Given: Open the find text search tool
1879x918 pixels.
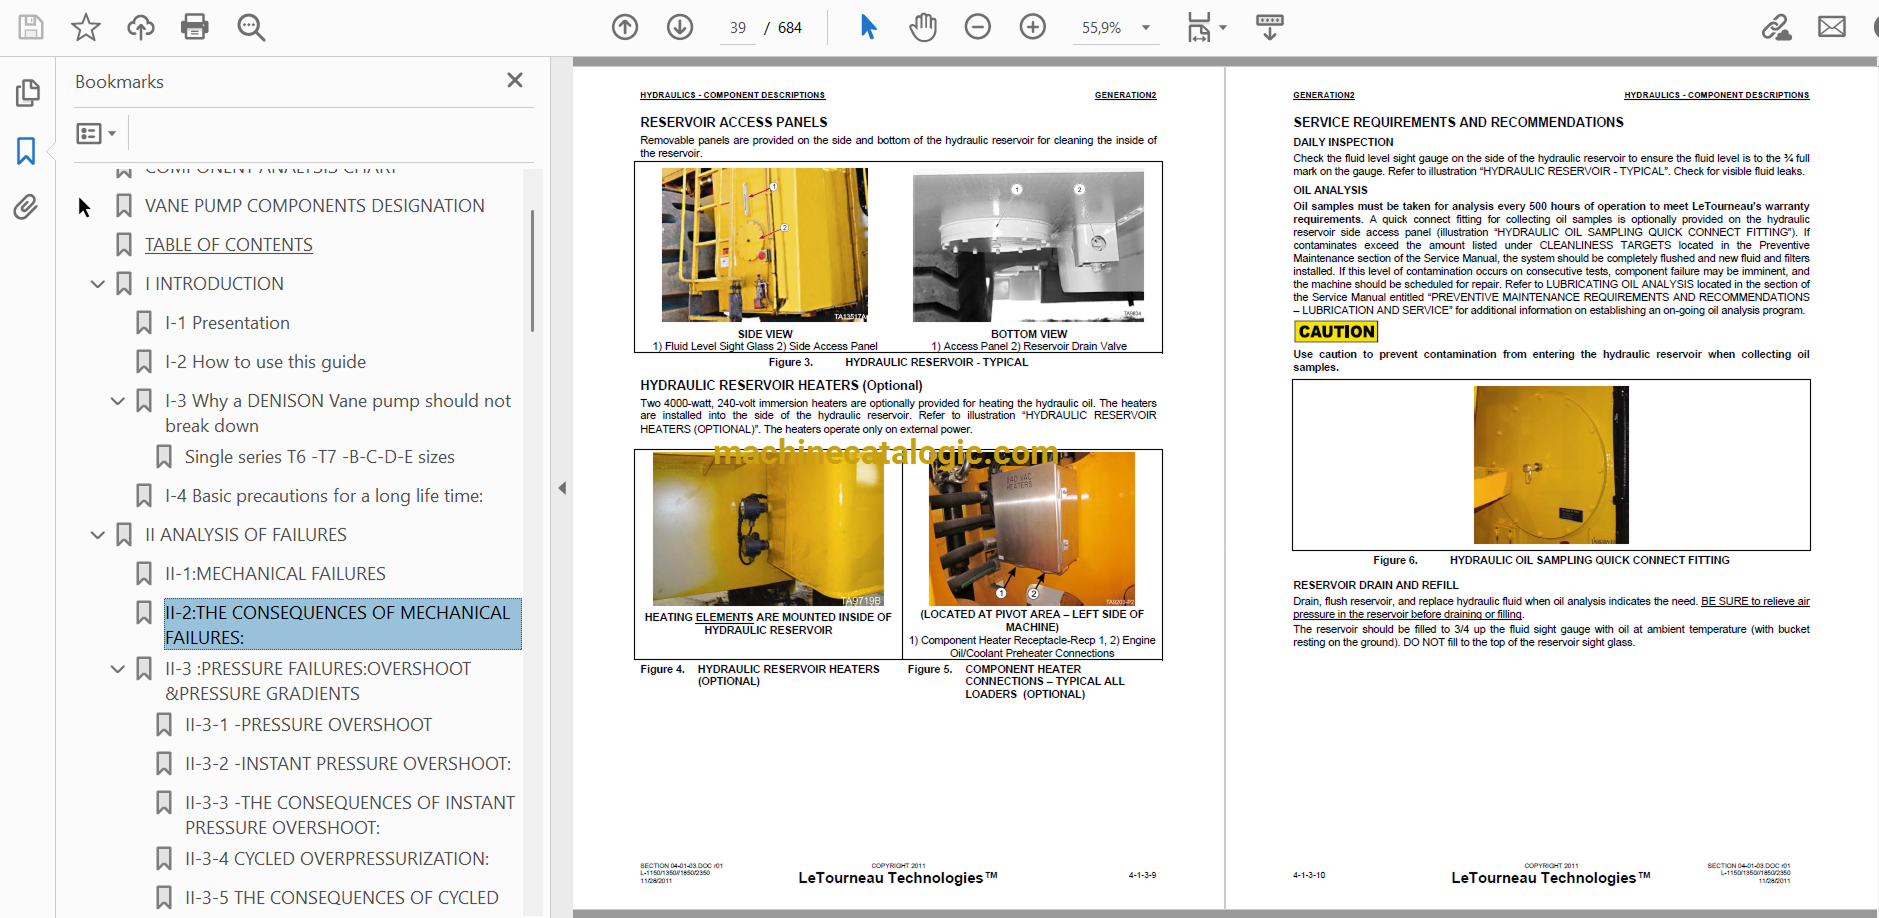Looking at the screenshot, I should 251,27.
